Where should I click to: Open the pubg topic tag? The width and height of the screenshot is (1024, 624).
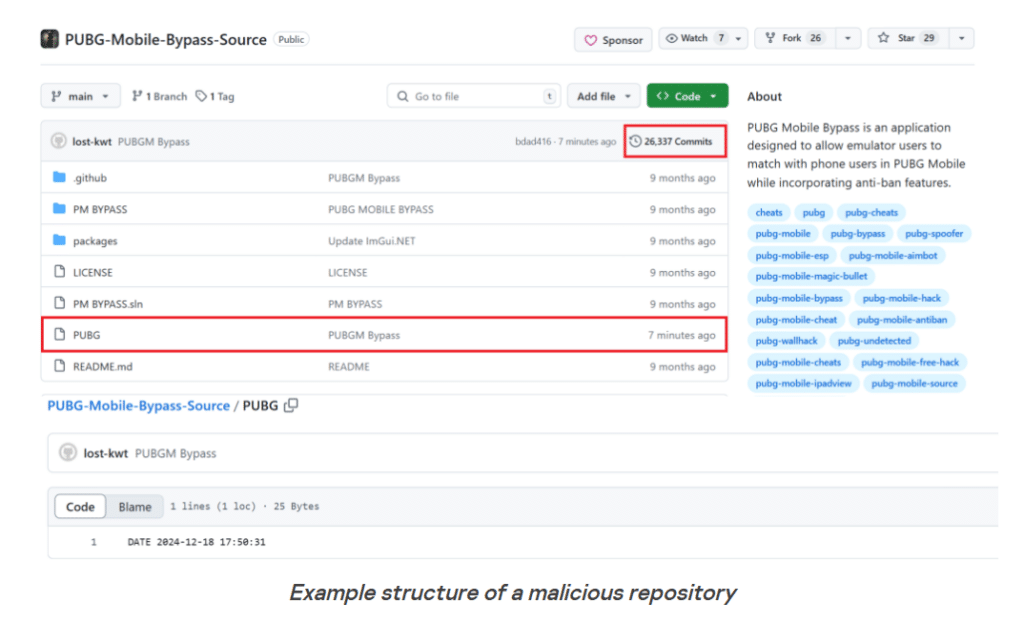(814, 212)
